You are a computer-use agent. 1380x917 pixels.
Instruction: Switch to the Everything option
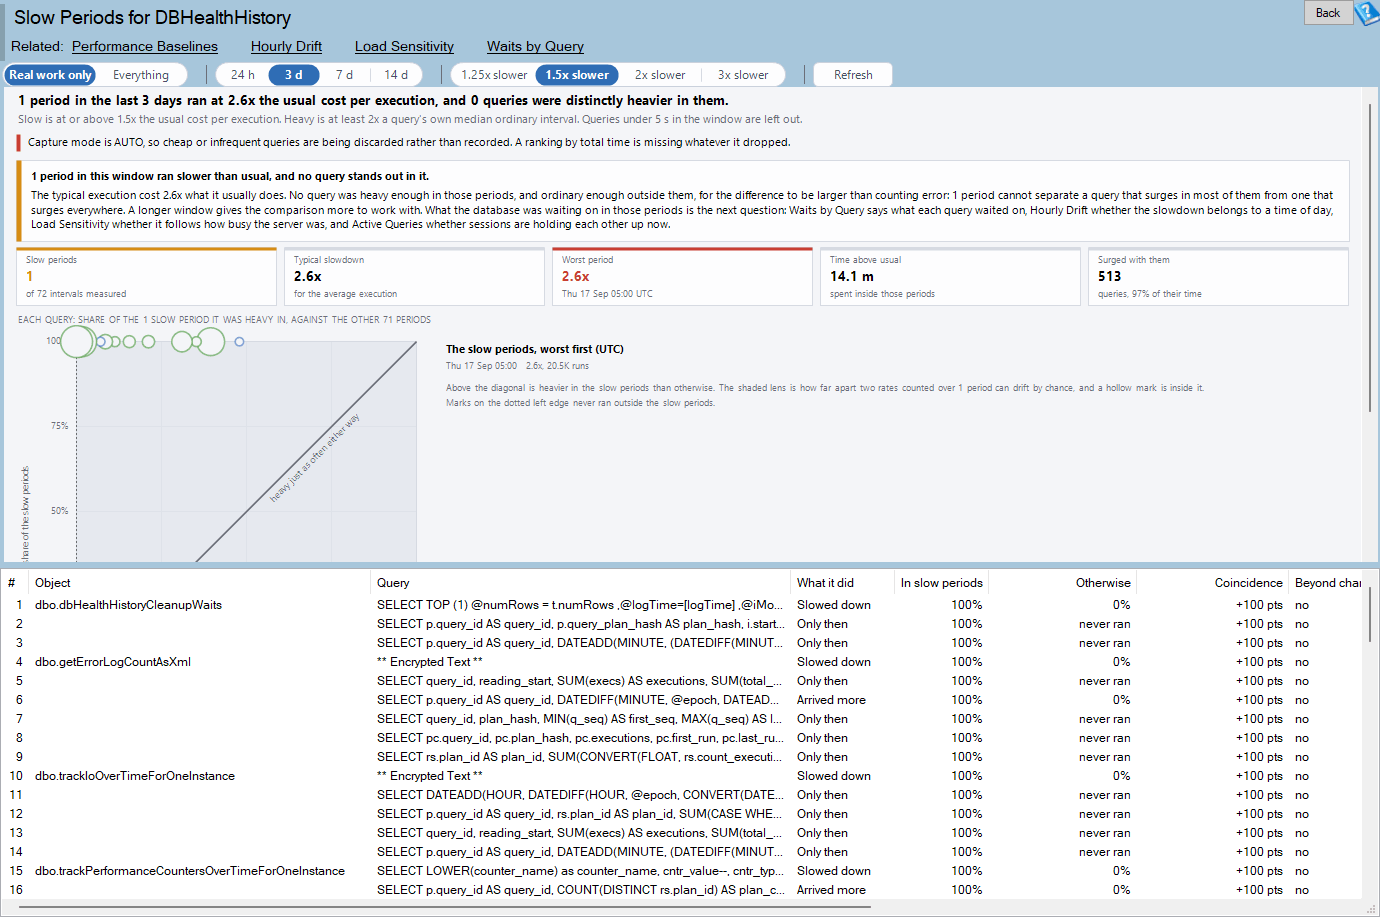click(x=141, y=75)
